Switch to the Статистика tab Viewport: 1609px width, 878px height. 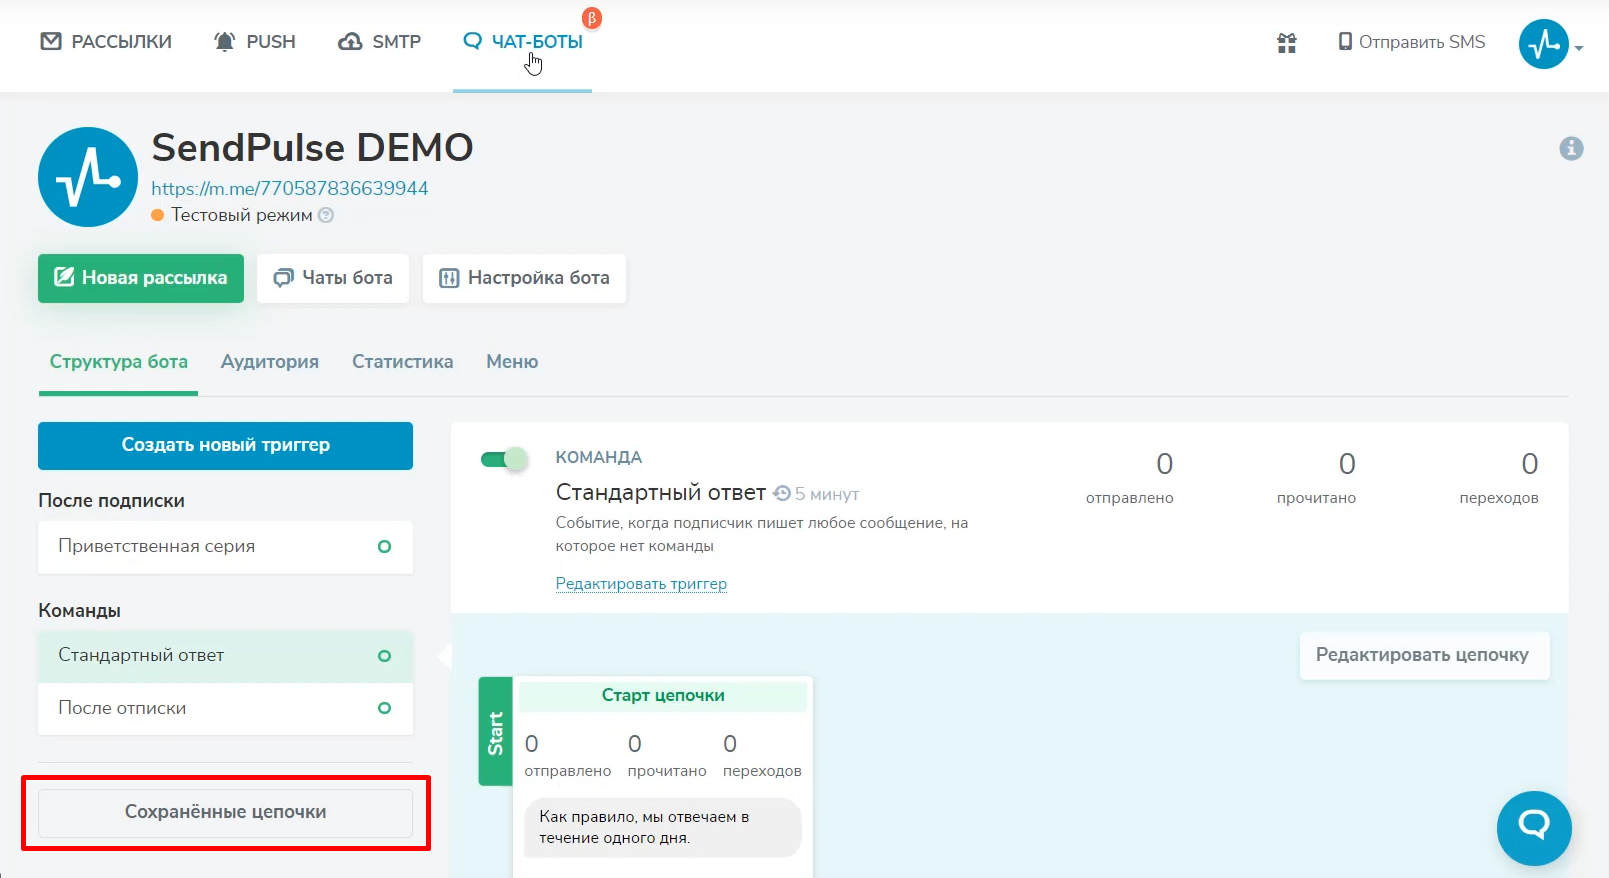click(x=403, y=362)
